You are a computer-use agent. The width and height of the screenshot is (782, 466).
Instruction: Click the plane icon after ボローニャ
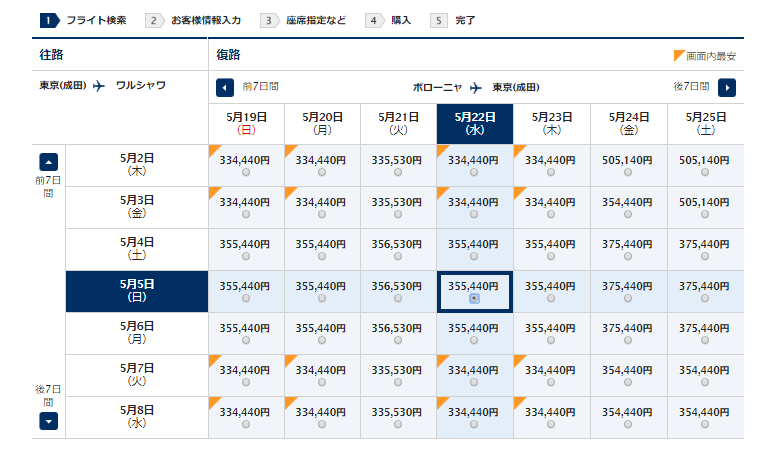pos(476,88)
